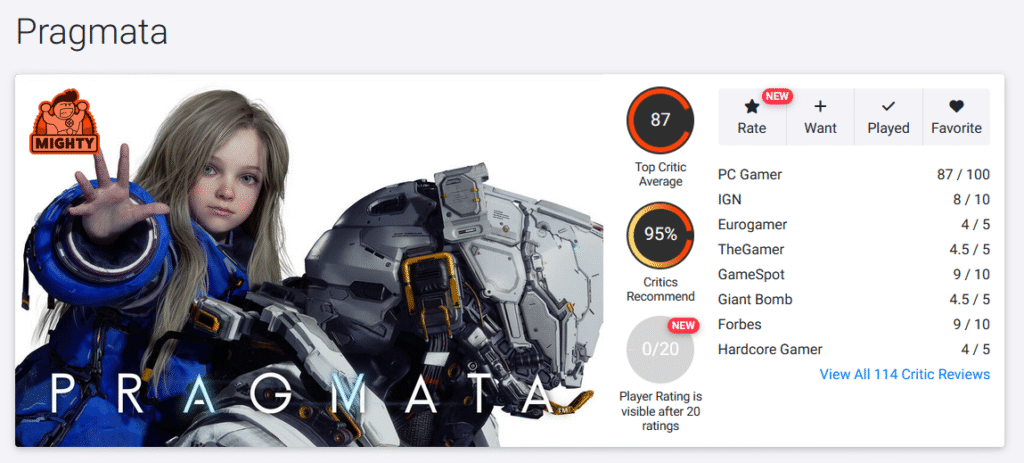Image resolution: width=1024 pixels, height=463 pixels.
Task: Click the Pragmata page title
Action: click(x=92, y=31)
